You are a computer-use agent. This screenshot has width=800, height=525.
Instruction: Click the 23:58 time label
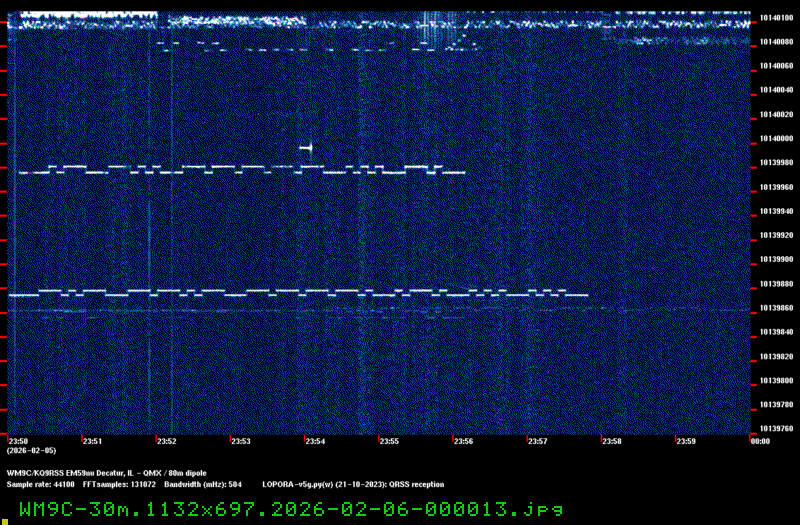point(612,441)
